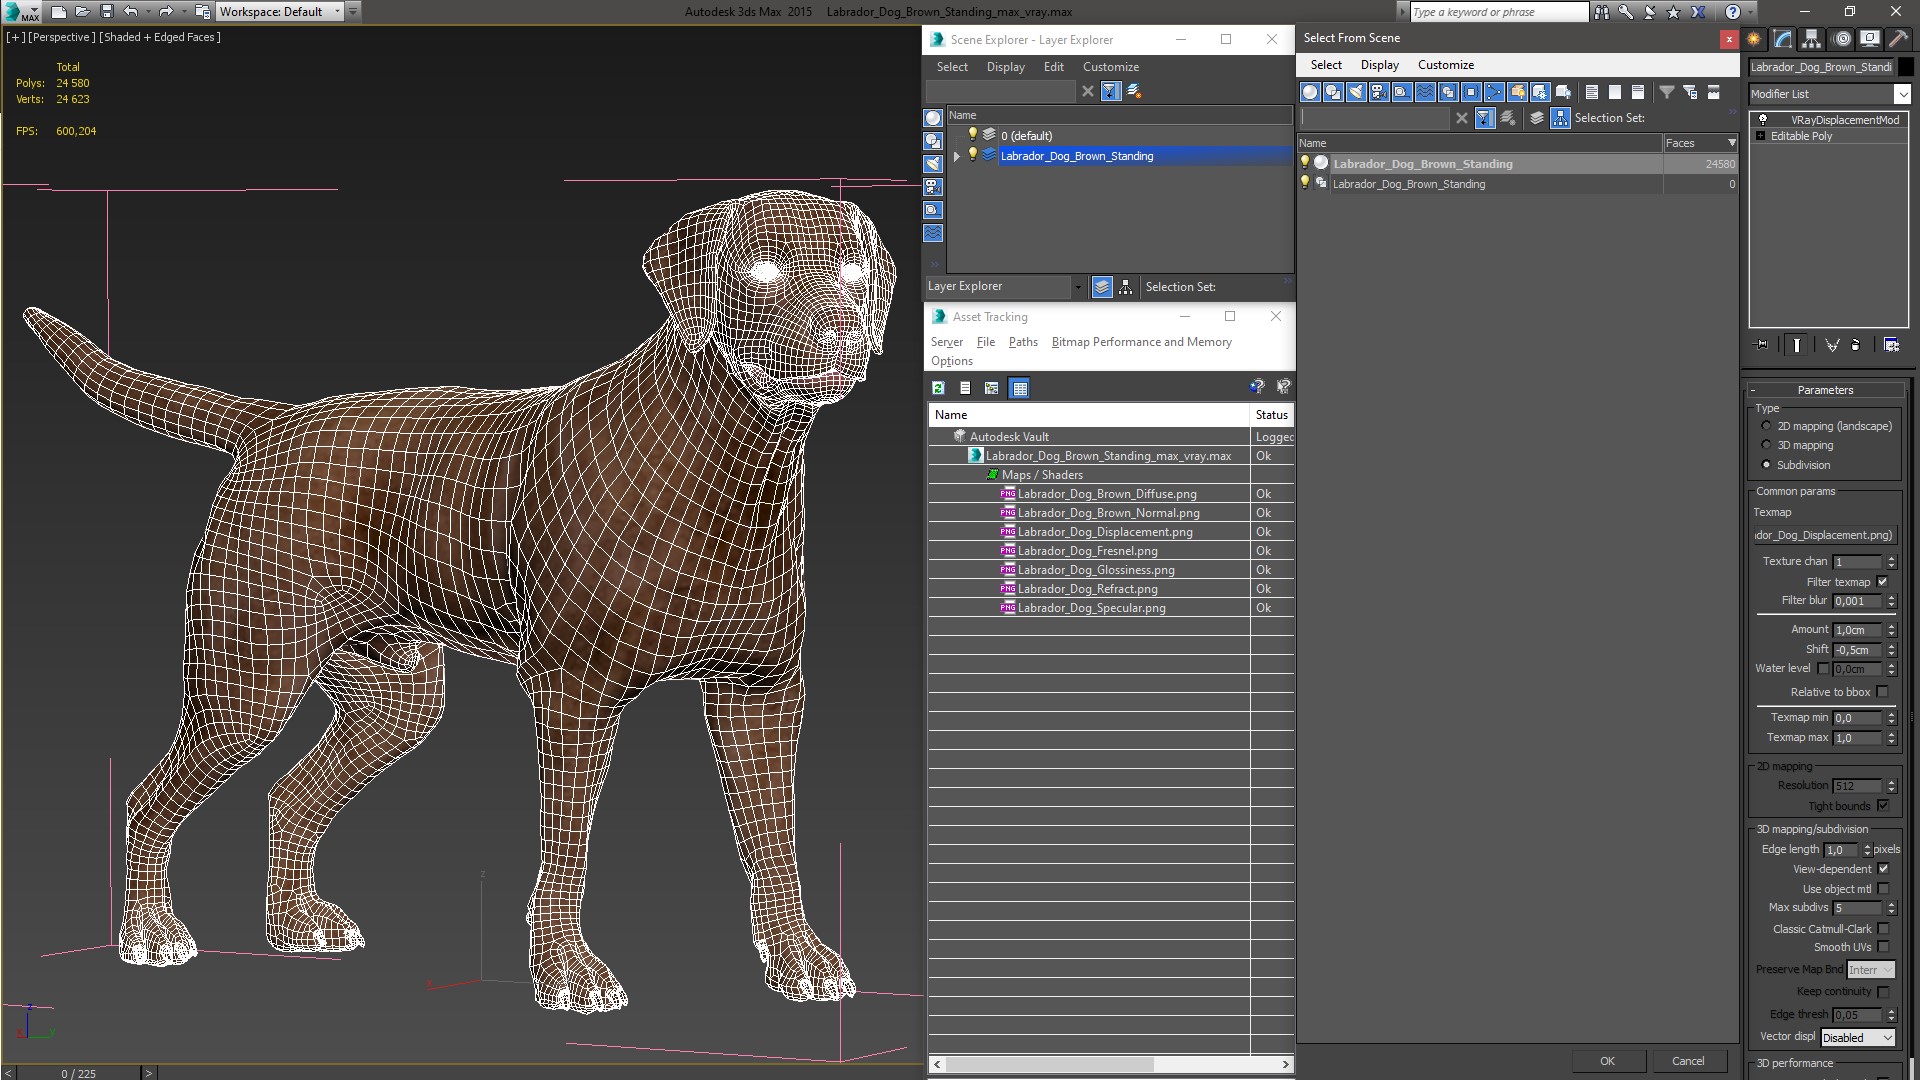Refresh the Asset Tracking list
This screenshot has width=1920, height=1080.
(938, 388)
